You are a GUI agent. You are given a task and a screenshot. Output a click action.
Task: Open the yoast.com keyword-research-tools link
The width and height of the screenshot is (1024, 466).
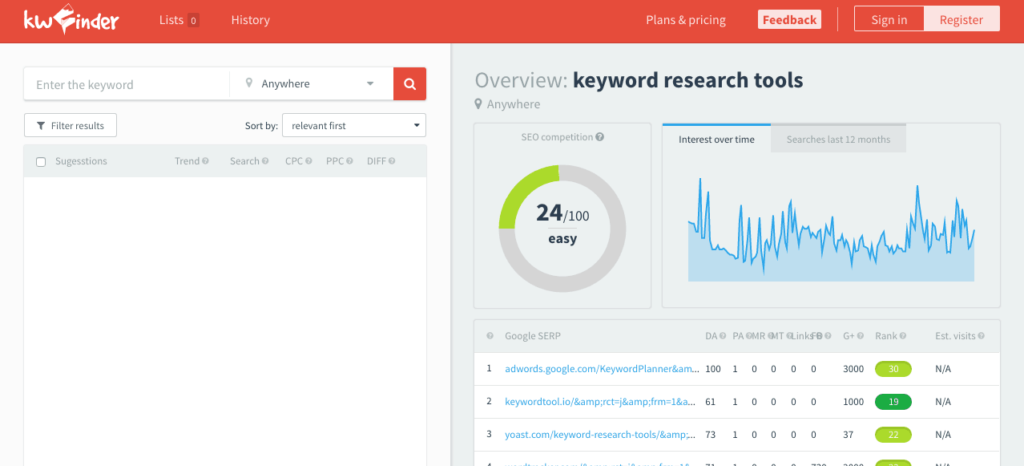(600, 434)
